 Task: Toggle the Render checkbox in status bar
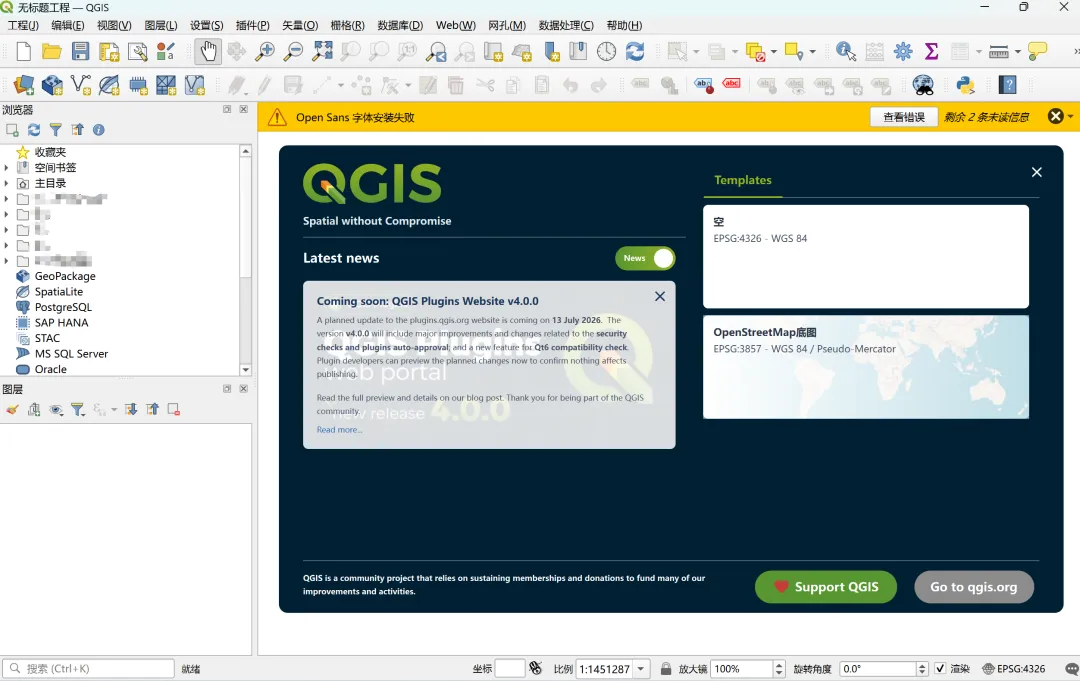[x=940, y=669]
